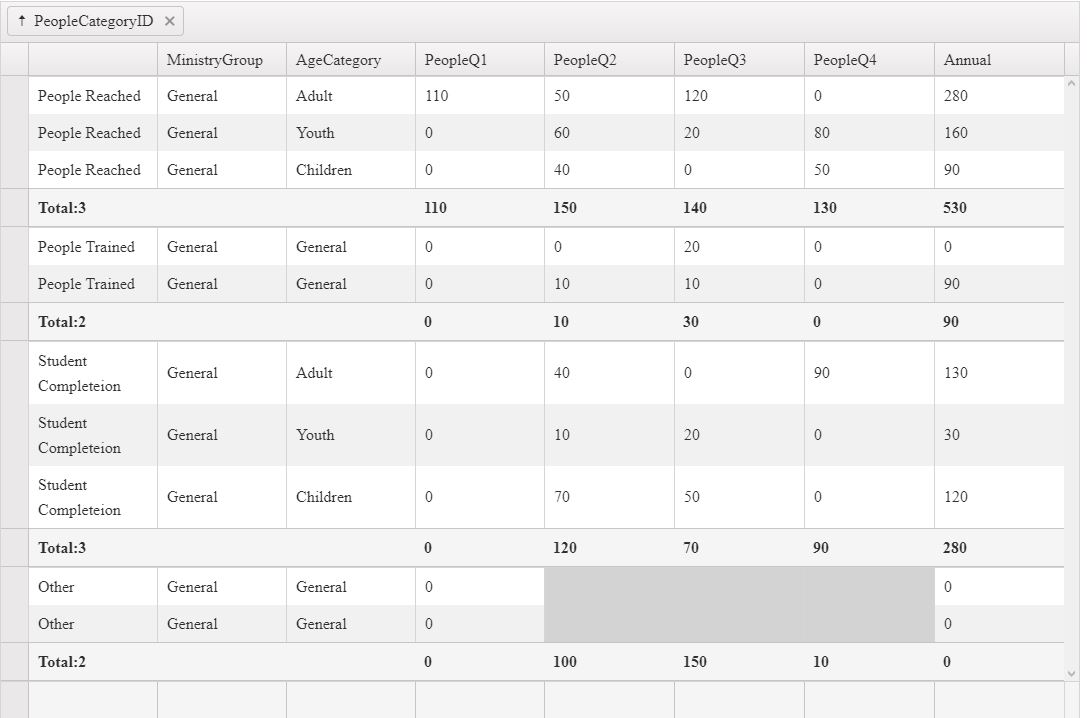Toggle sort arrow on PeopleCategoryID group chip
This screenshot has width=1087, height=718.
coord(21,21)
